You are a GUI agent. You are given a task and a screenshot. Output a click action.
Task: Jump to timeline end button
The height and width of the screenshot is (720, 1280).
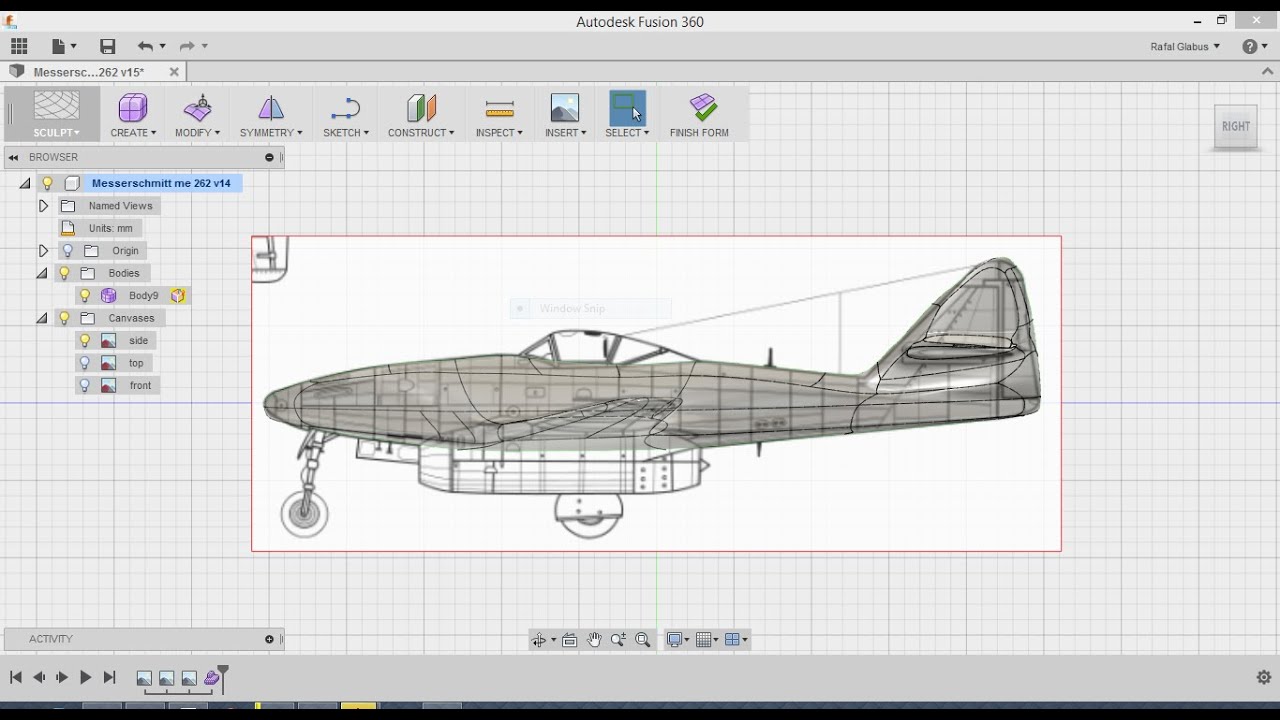[x=109, y=678]
